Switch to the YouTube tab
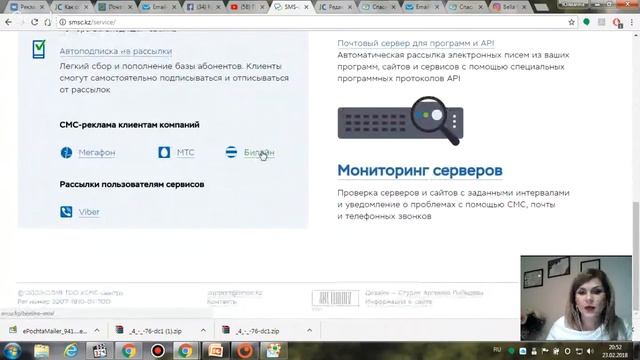Image resolution: width=640 pixels, height=360 pixels. click(247, 7)
